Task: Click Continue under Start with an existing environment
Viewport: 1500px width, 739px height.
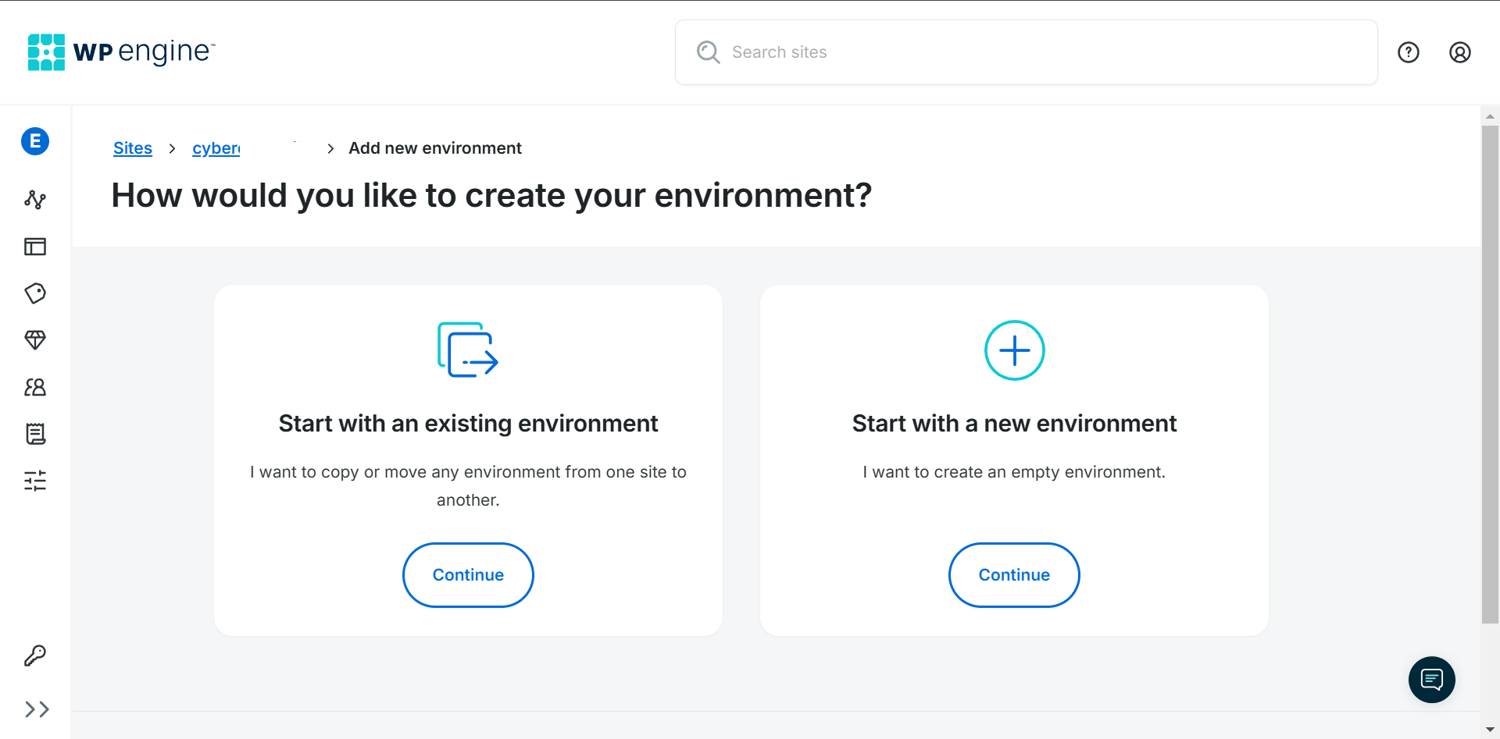Action: coord(468,575)
